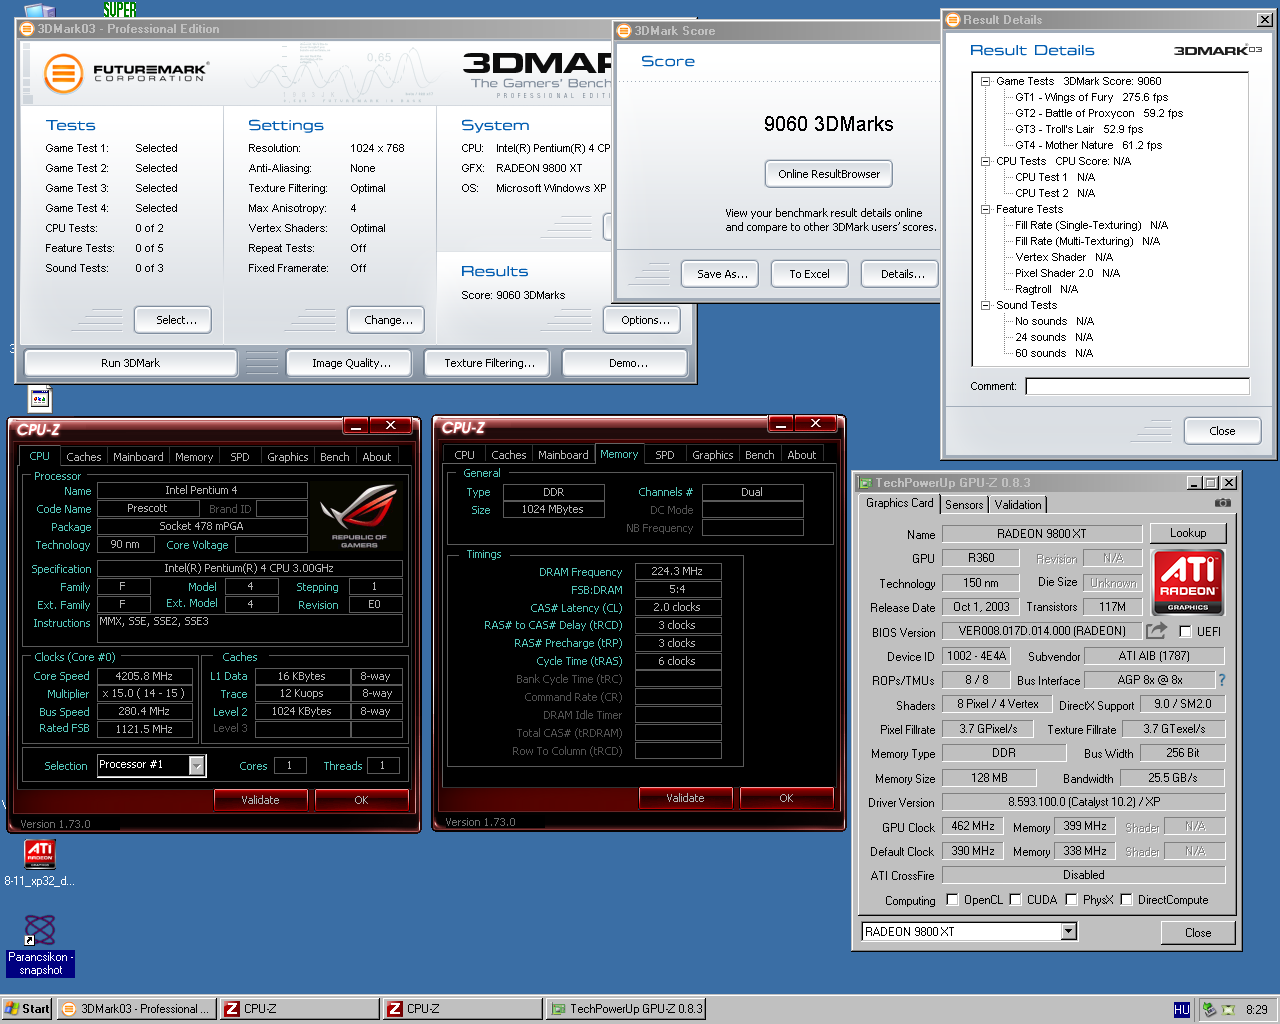Open the Processor #1 selection dropdown

[197, 765]
